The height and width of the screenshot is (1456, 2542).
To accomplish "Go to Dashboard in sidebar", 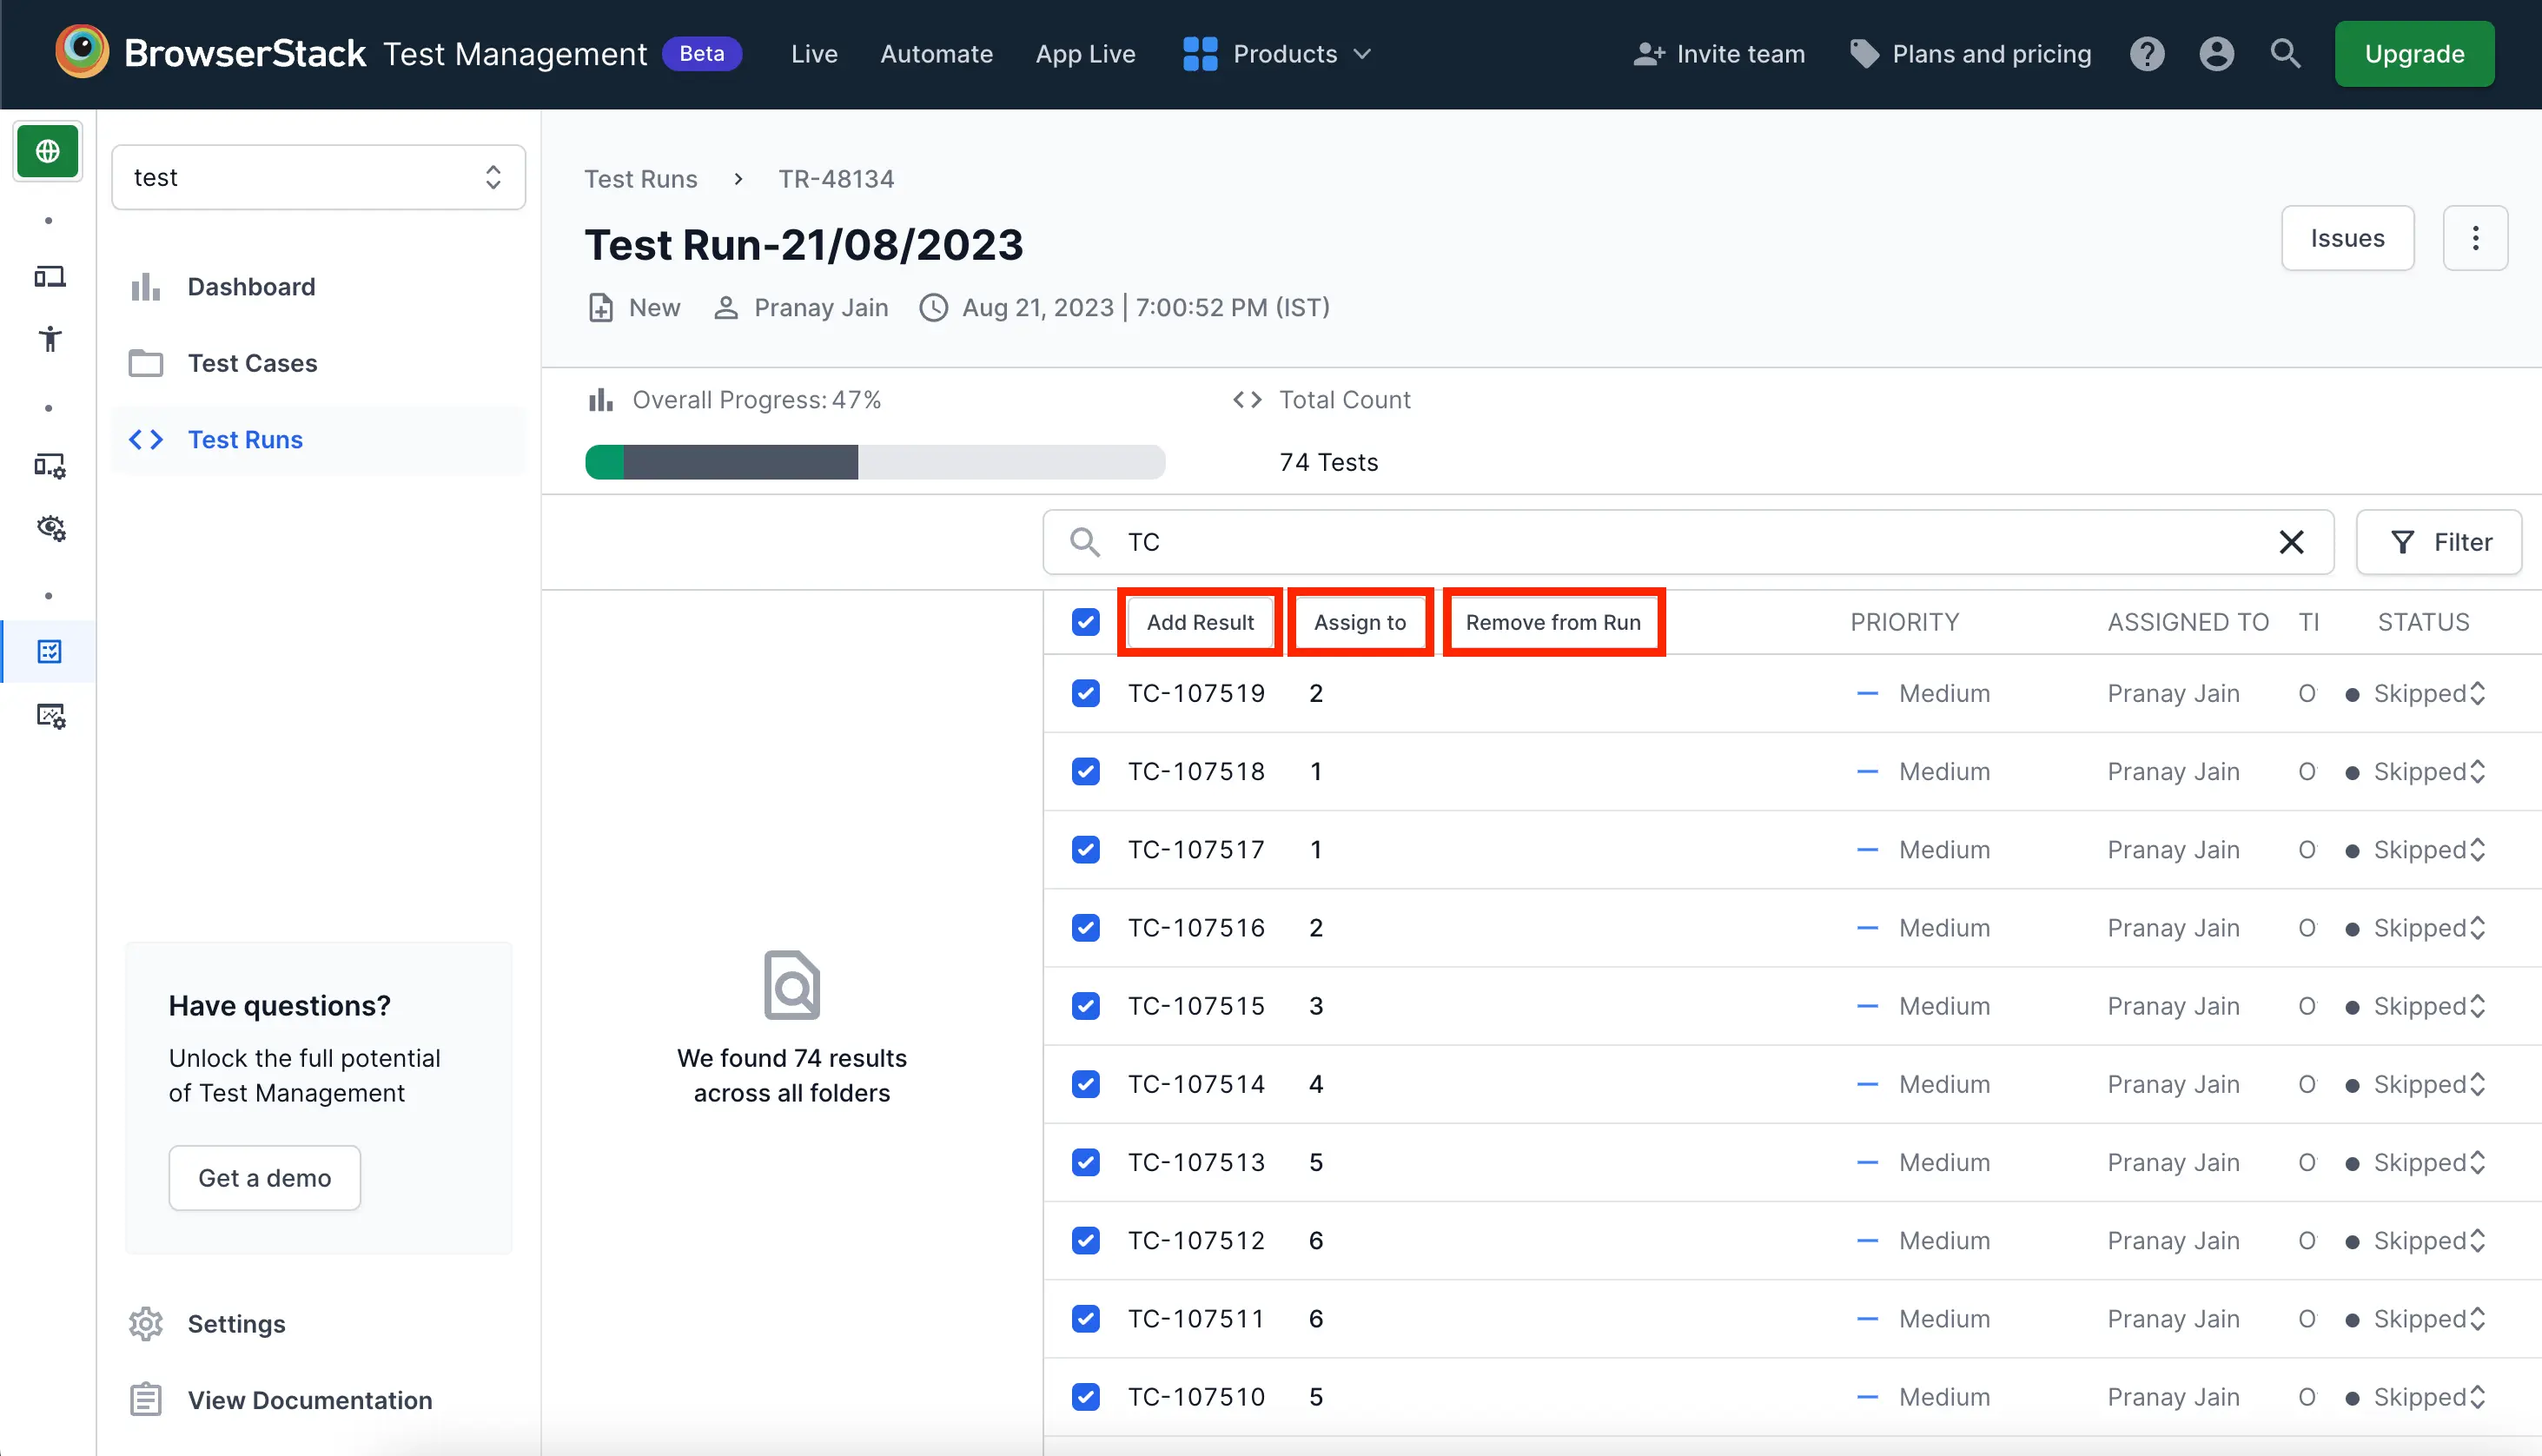I will click(x=251, y=287).
